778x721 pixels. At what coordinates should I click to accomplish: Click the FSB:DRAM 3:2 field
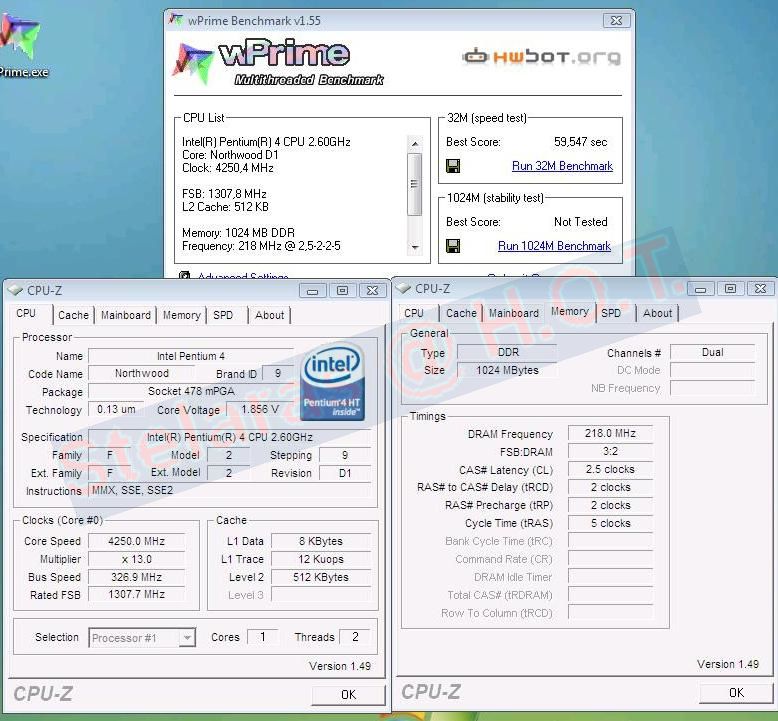coord(610,451)
